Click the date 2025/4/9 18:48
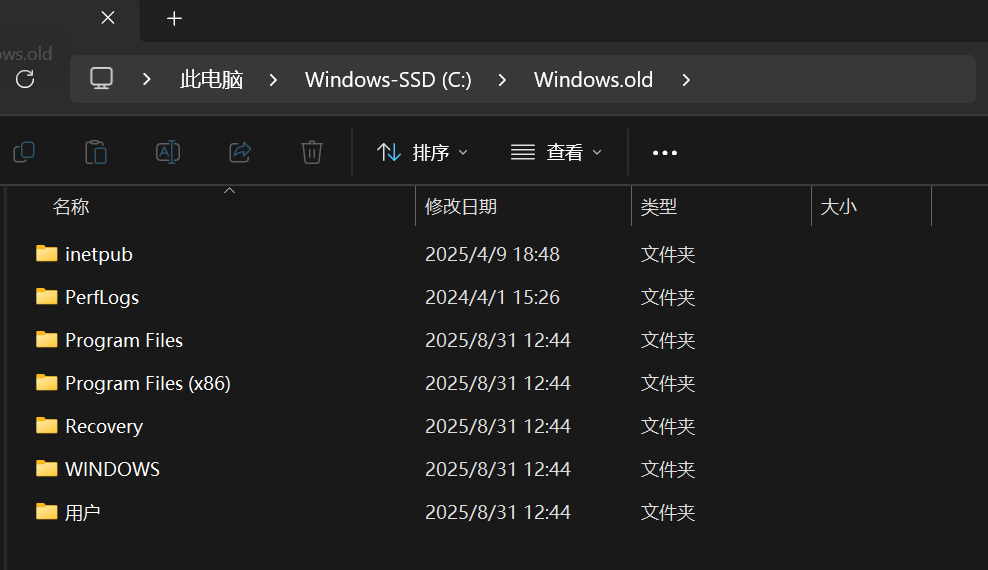 tap(492, 254)
